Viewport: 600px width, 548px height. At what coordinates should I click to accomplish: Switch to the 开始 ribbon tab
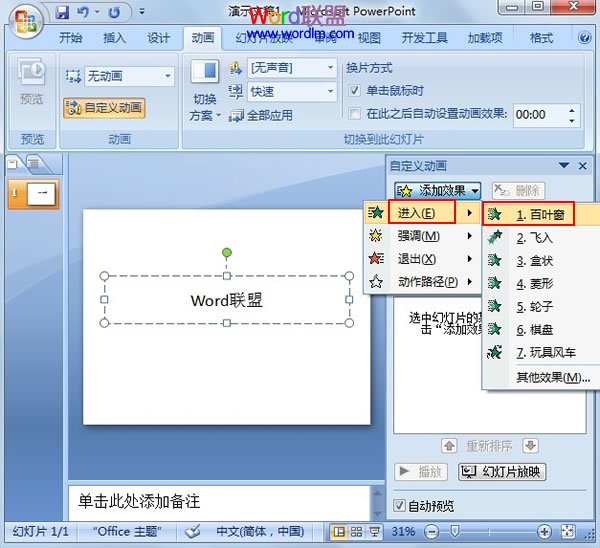tap(71, 38)
